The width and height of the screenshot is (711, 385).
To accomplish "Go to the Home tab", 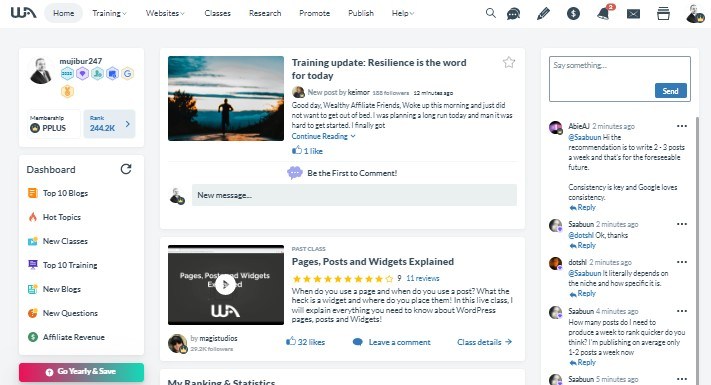I will tap(63, 13).
